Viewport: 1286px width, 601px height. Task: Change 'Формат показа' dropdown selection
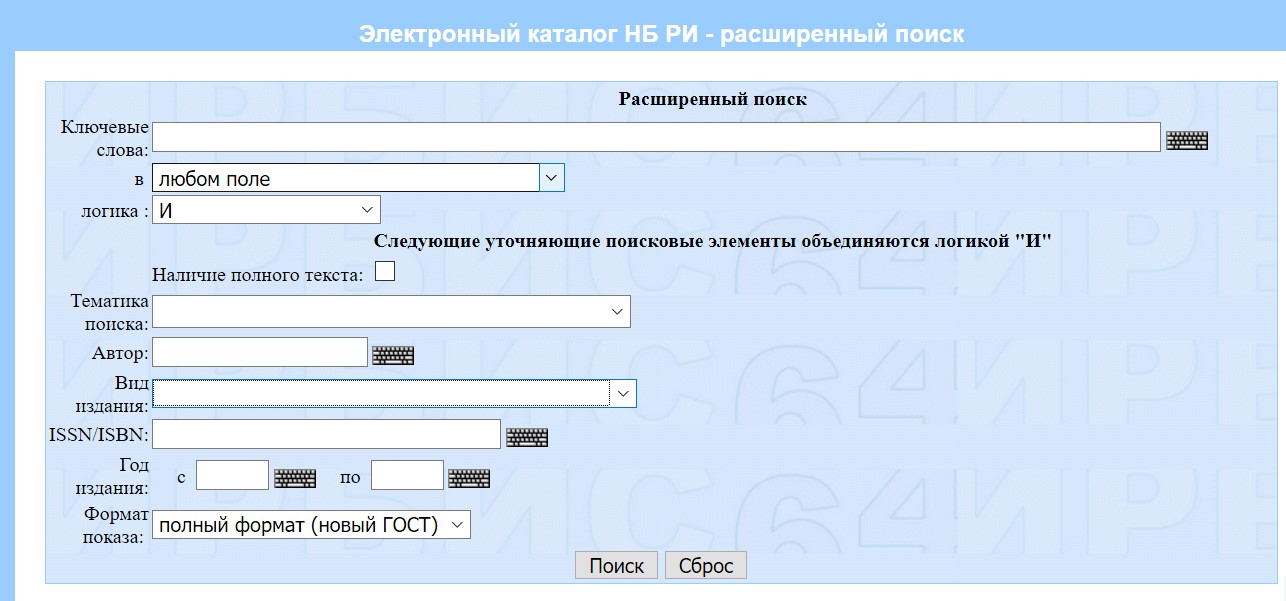[x=311, y=525]
